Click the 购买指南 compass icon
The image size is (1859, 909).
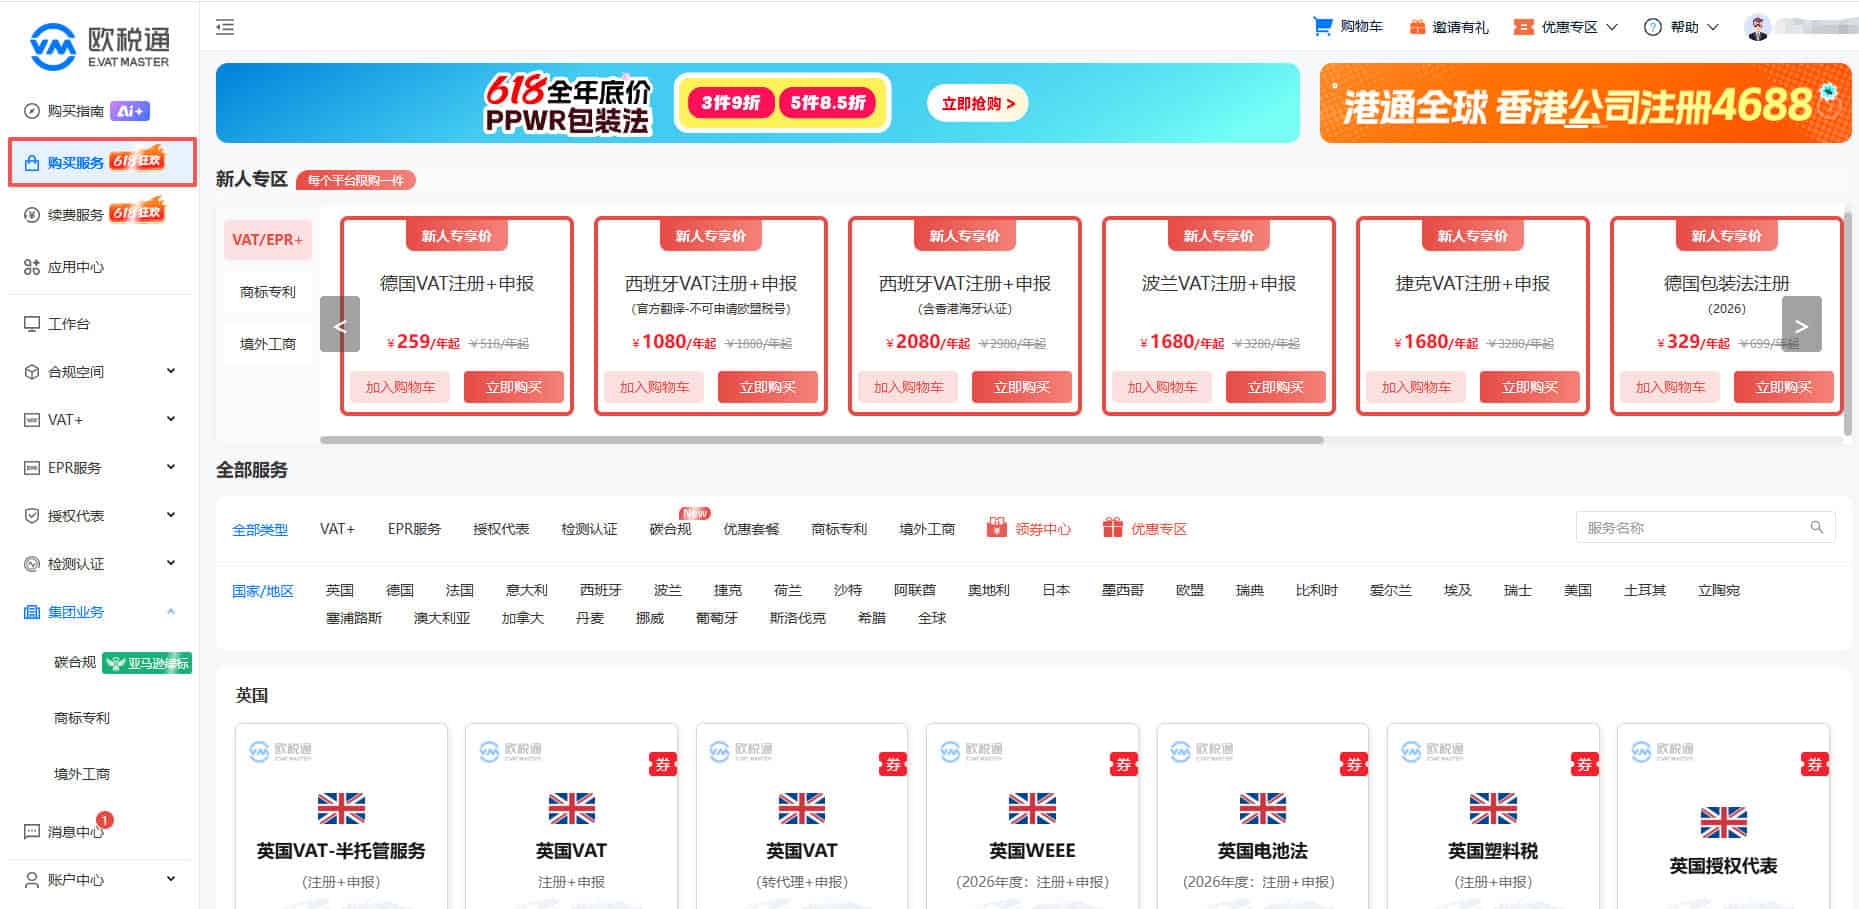pos(32,111)
